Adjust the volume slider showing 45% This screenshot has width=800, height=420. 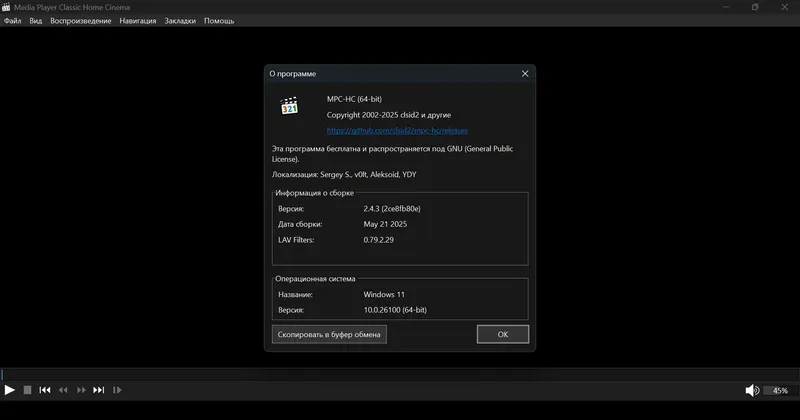(x=780, y=390)
